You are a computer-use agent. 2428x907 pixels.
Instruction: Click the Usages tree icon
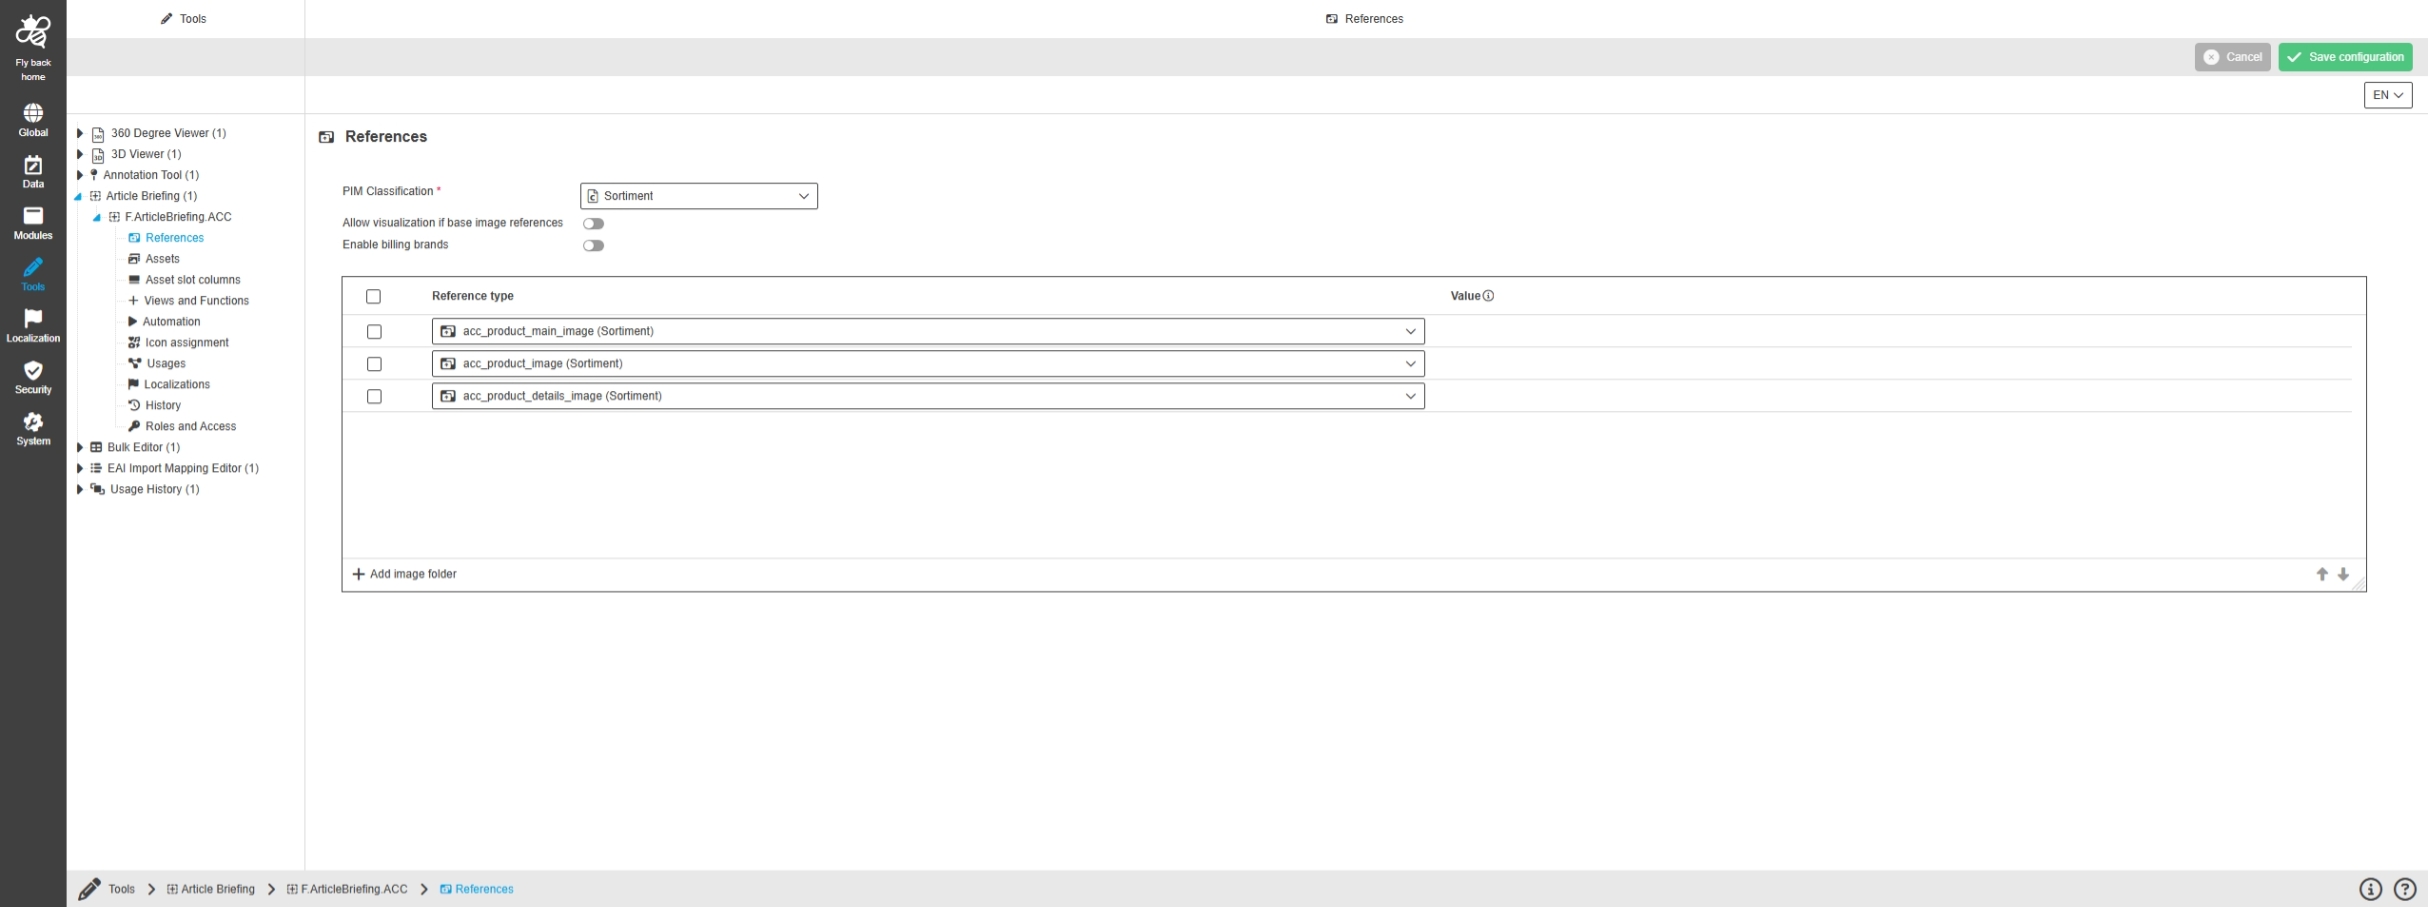click(134, 364)
